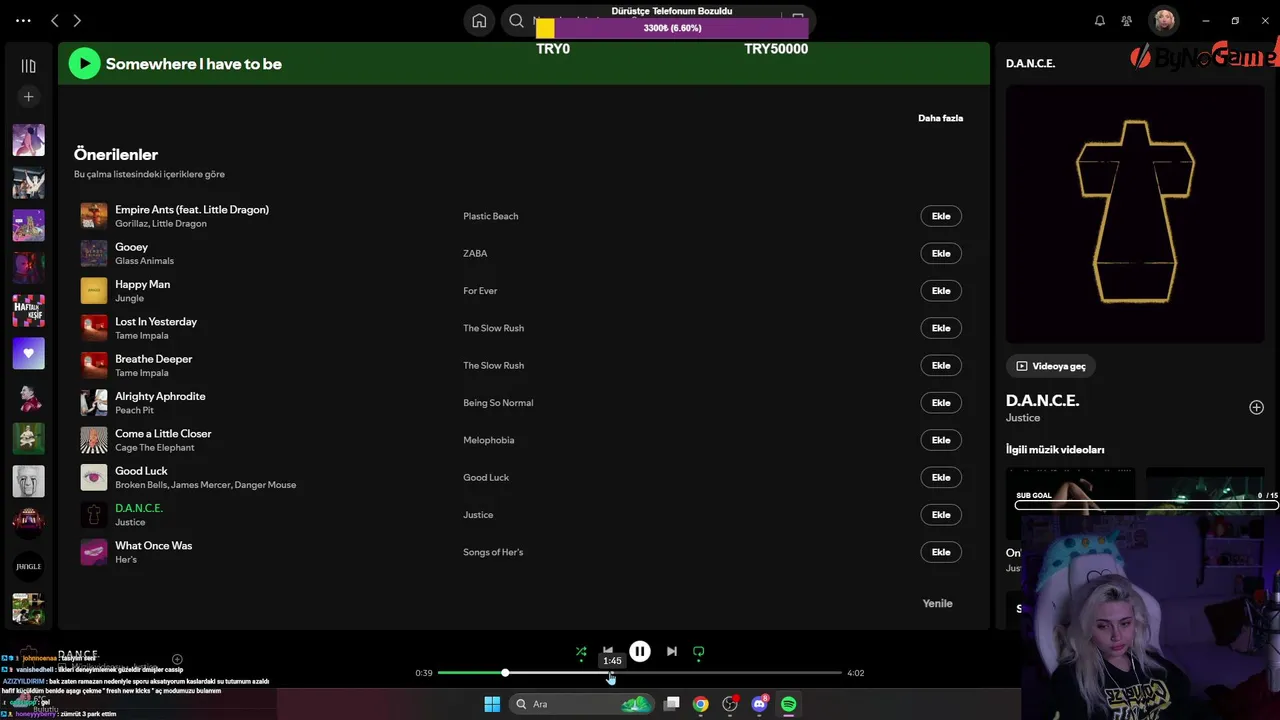
Task: Select the Lost In Yesterday track title
Action: click(x=156, y=321)
